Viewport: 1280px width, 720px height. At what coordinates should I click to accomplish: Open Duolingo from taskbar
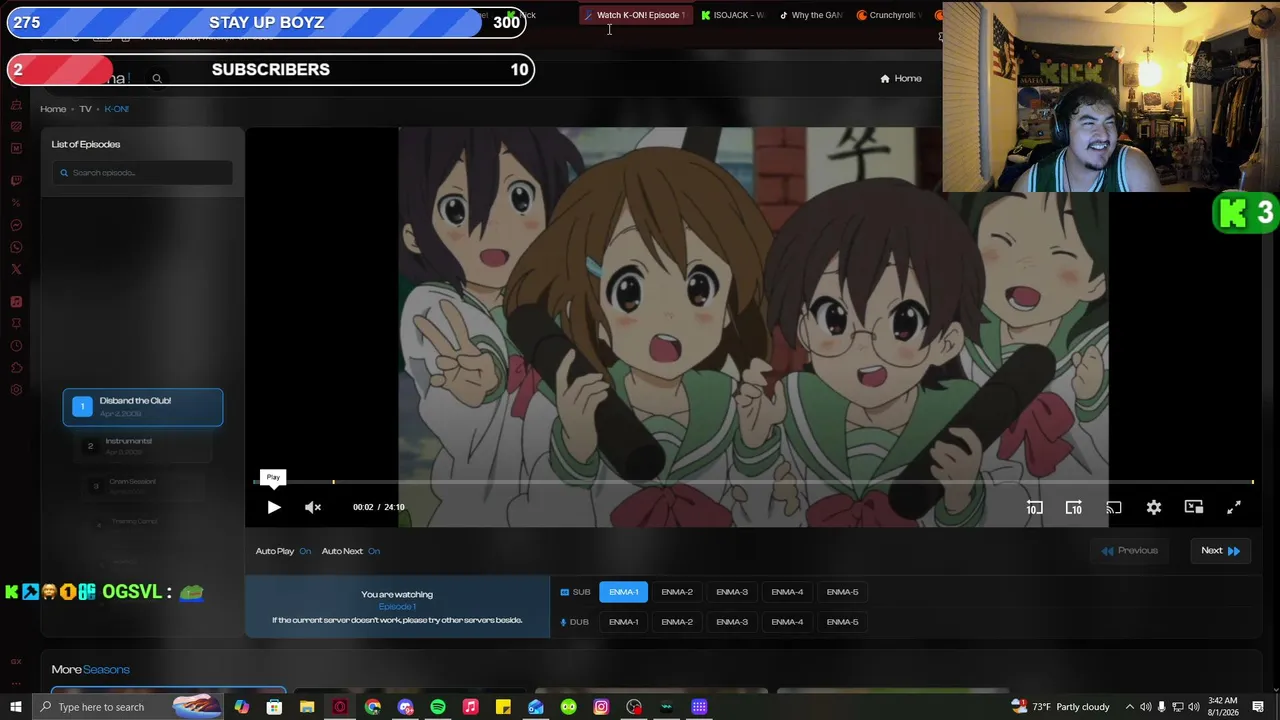click(568, 707)
